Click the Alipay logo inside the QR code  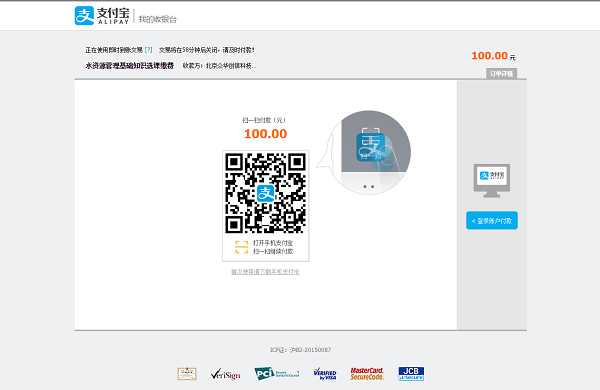point(266,193)
